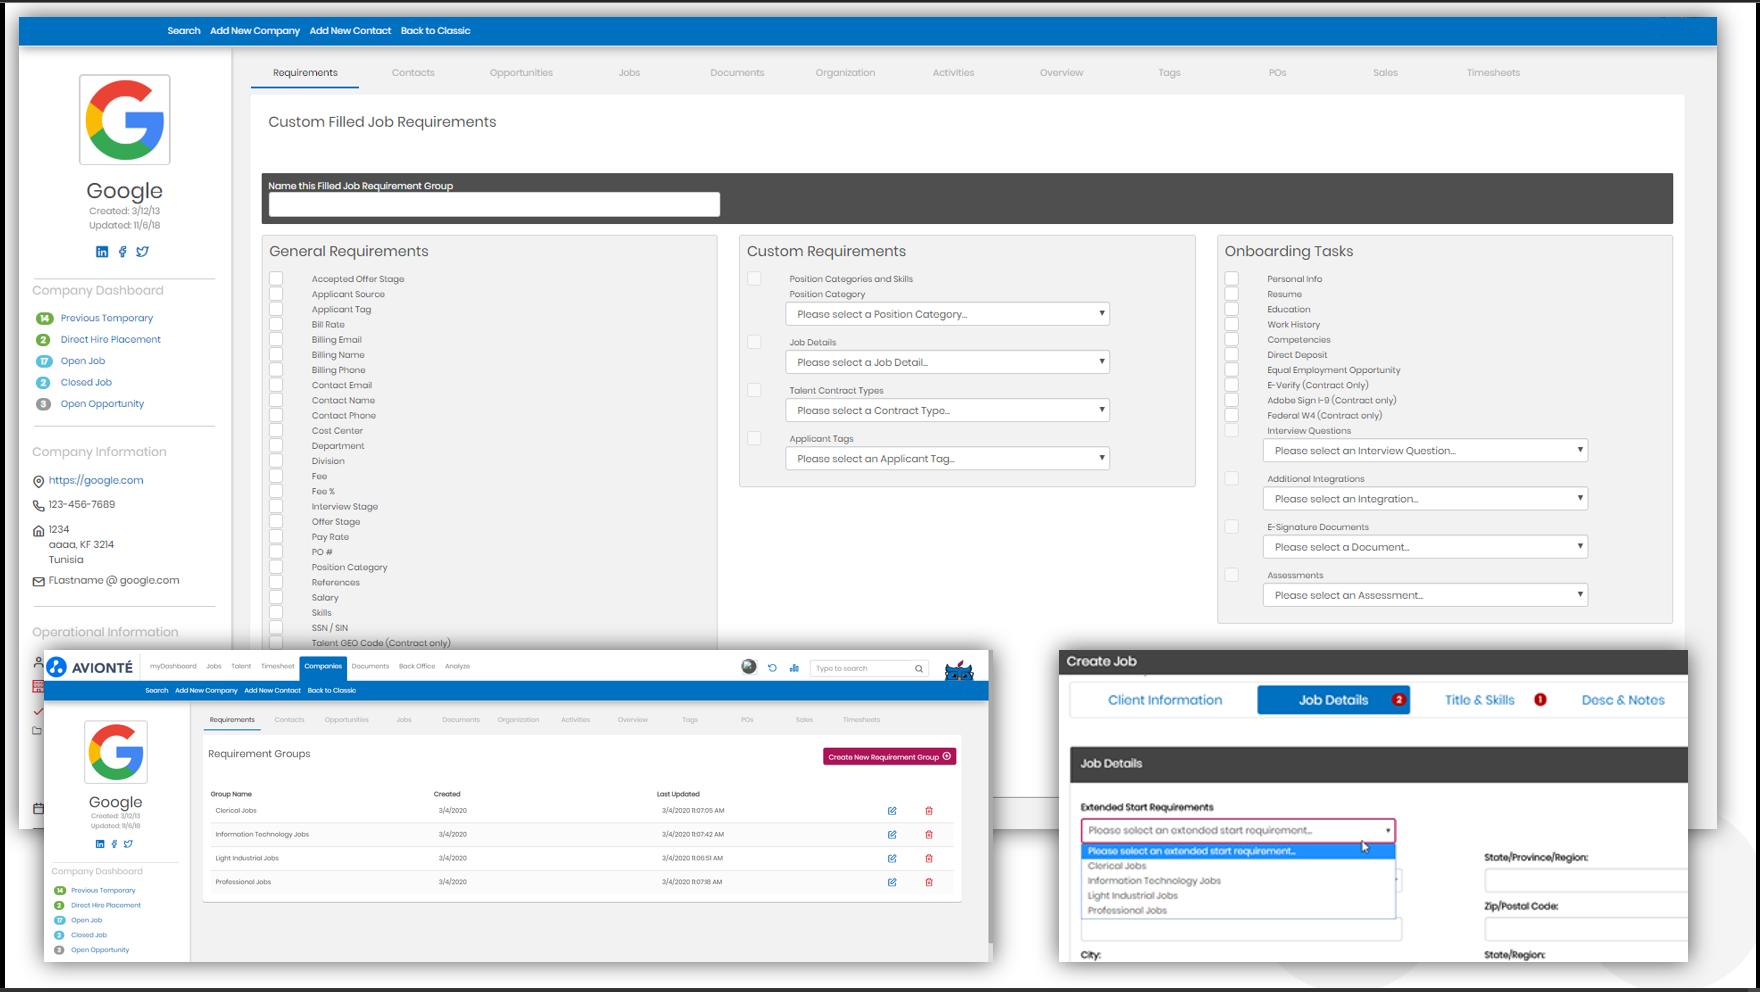Click the Filled Job Requirement Group name field
1760x992 pixels.
(x=494, y=204)
